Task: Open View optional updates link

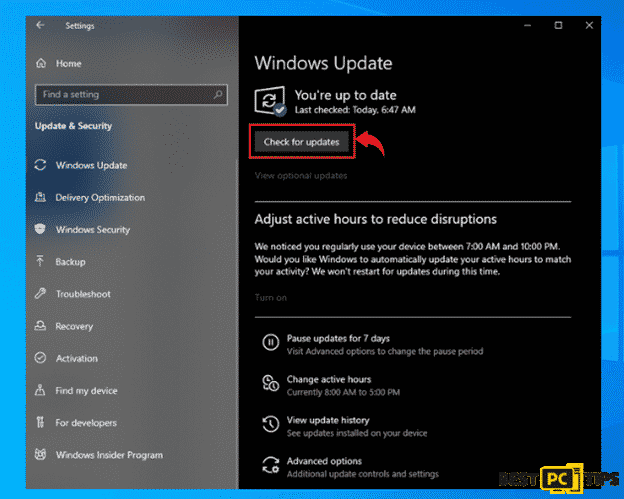Action: (x=301, y=175)
